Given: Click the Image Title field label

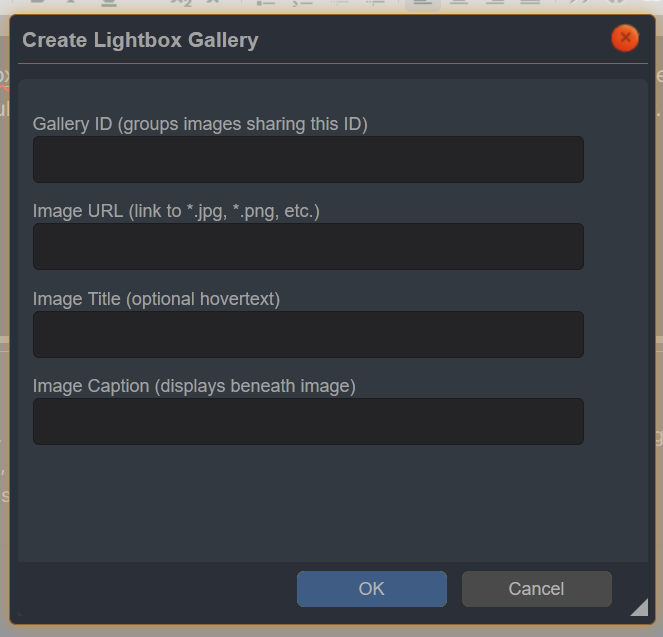Looking at the screenshot, I should coord(156,299).
